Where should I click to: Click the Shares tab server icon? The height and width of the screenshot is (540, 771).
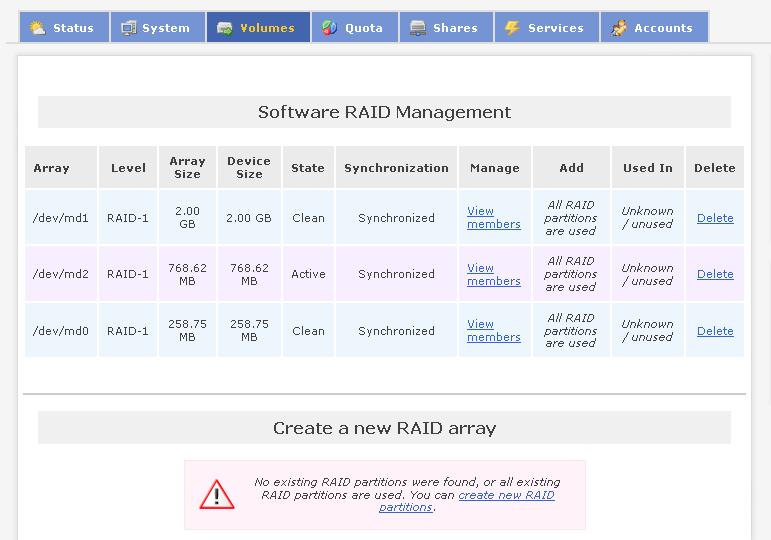pos(418,28)
